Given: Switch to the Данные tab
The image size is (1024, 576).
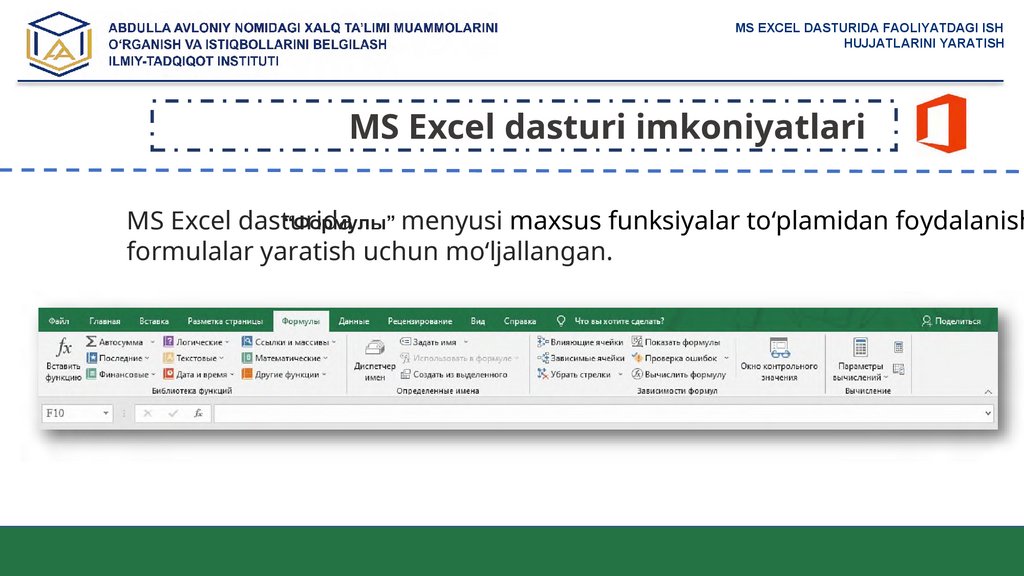Looking at the screenshot, I should point(354,321).
